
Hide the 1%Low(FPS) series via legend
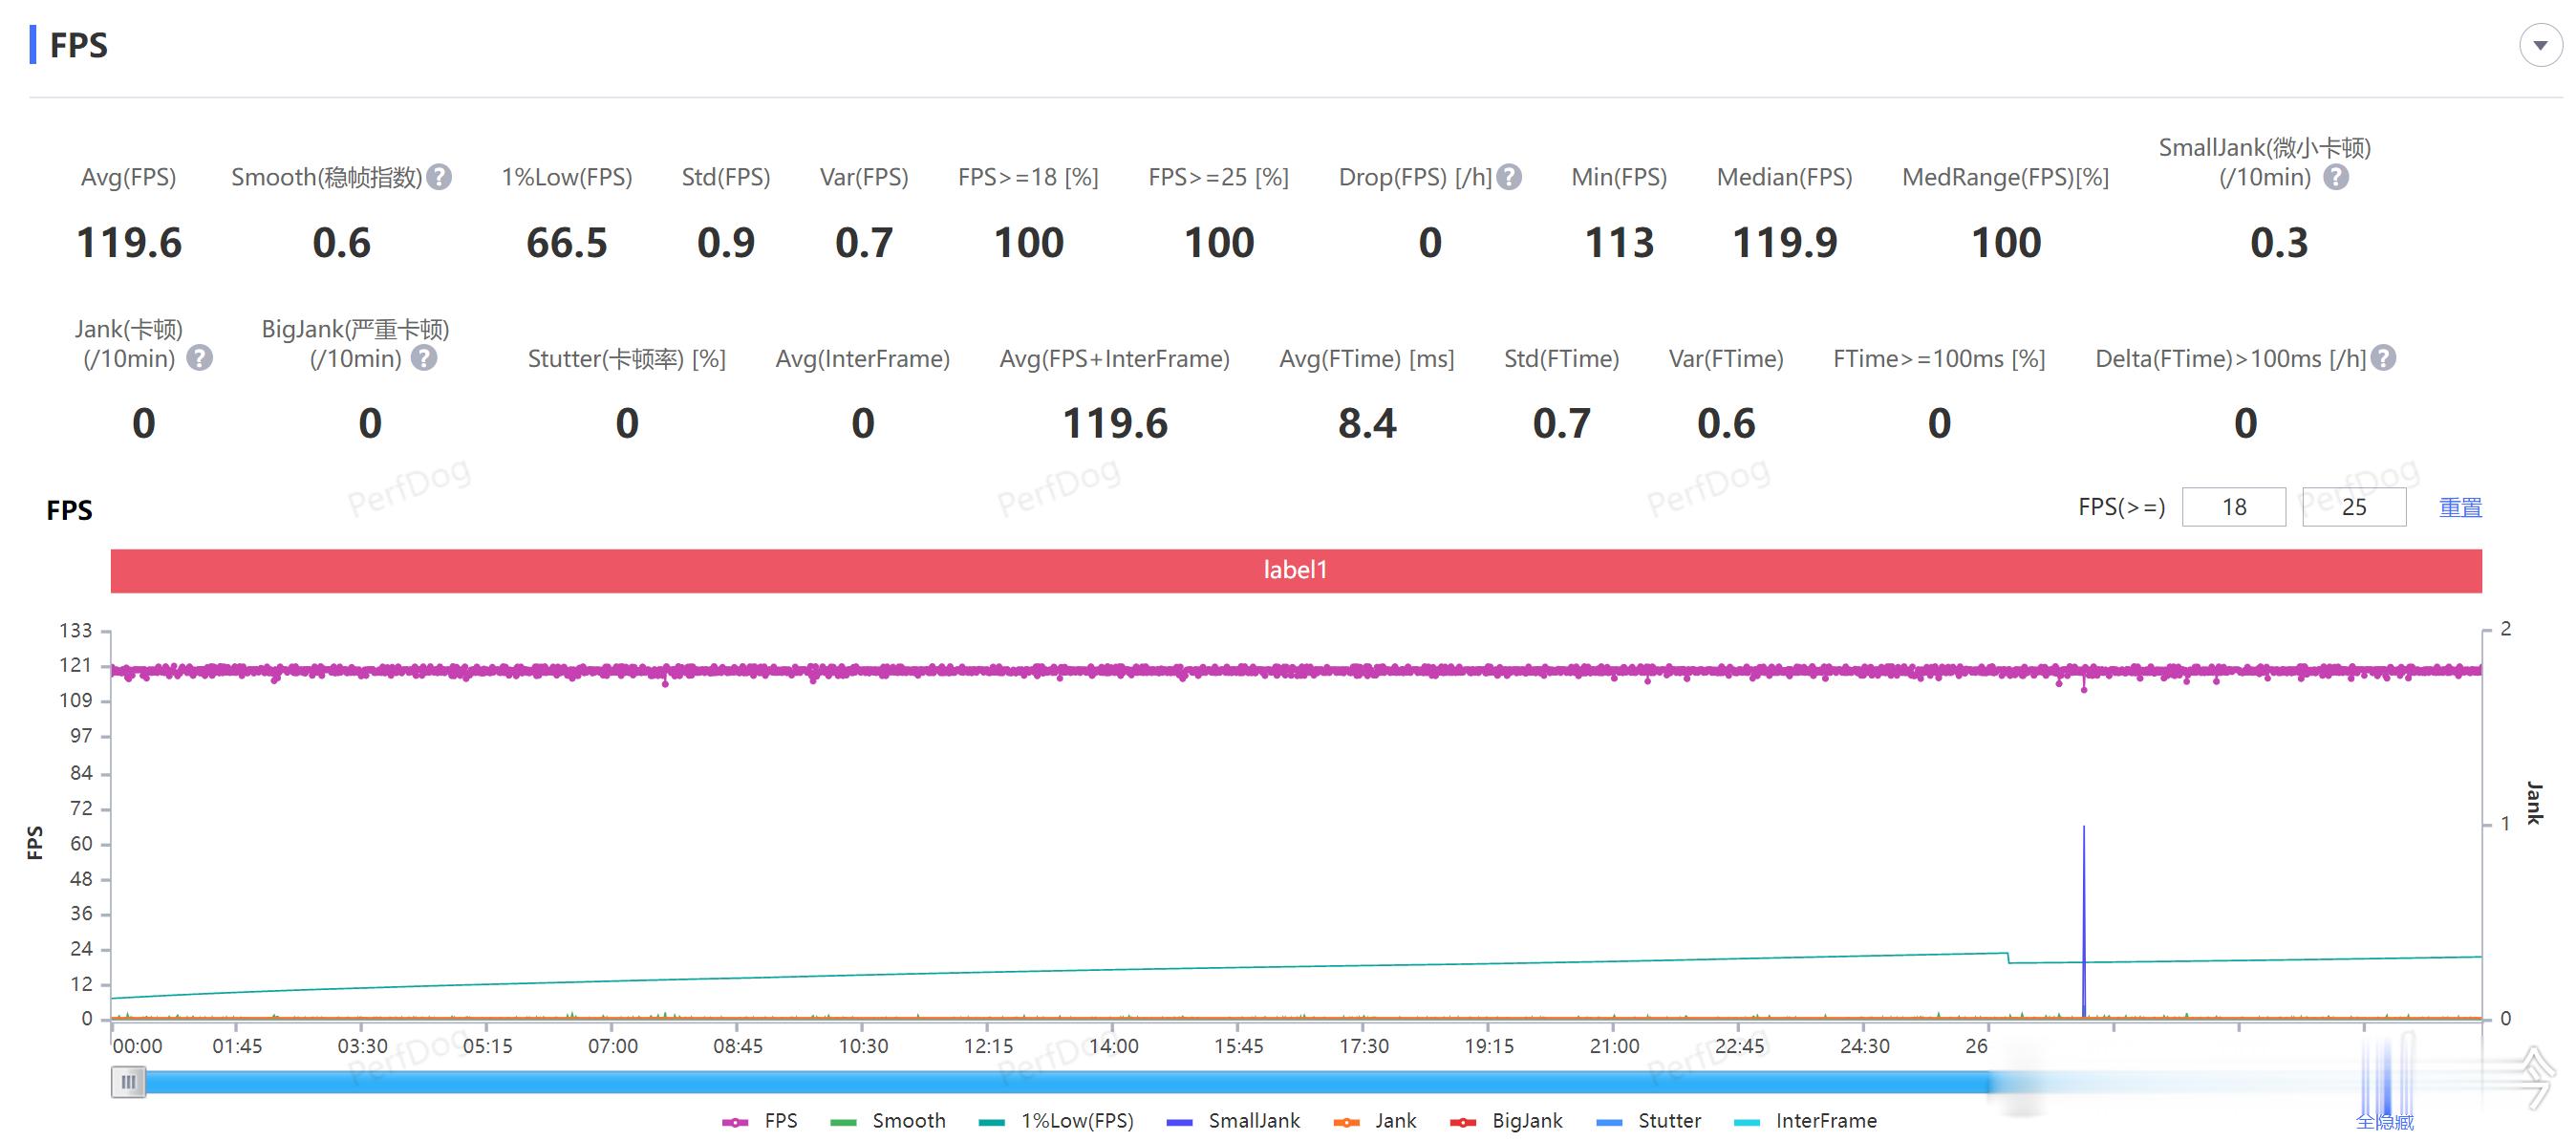click(1076, 1121)
